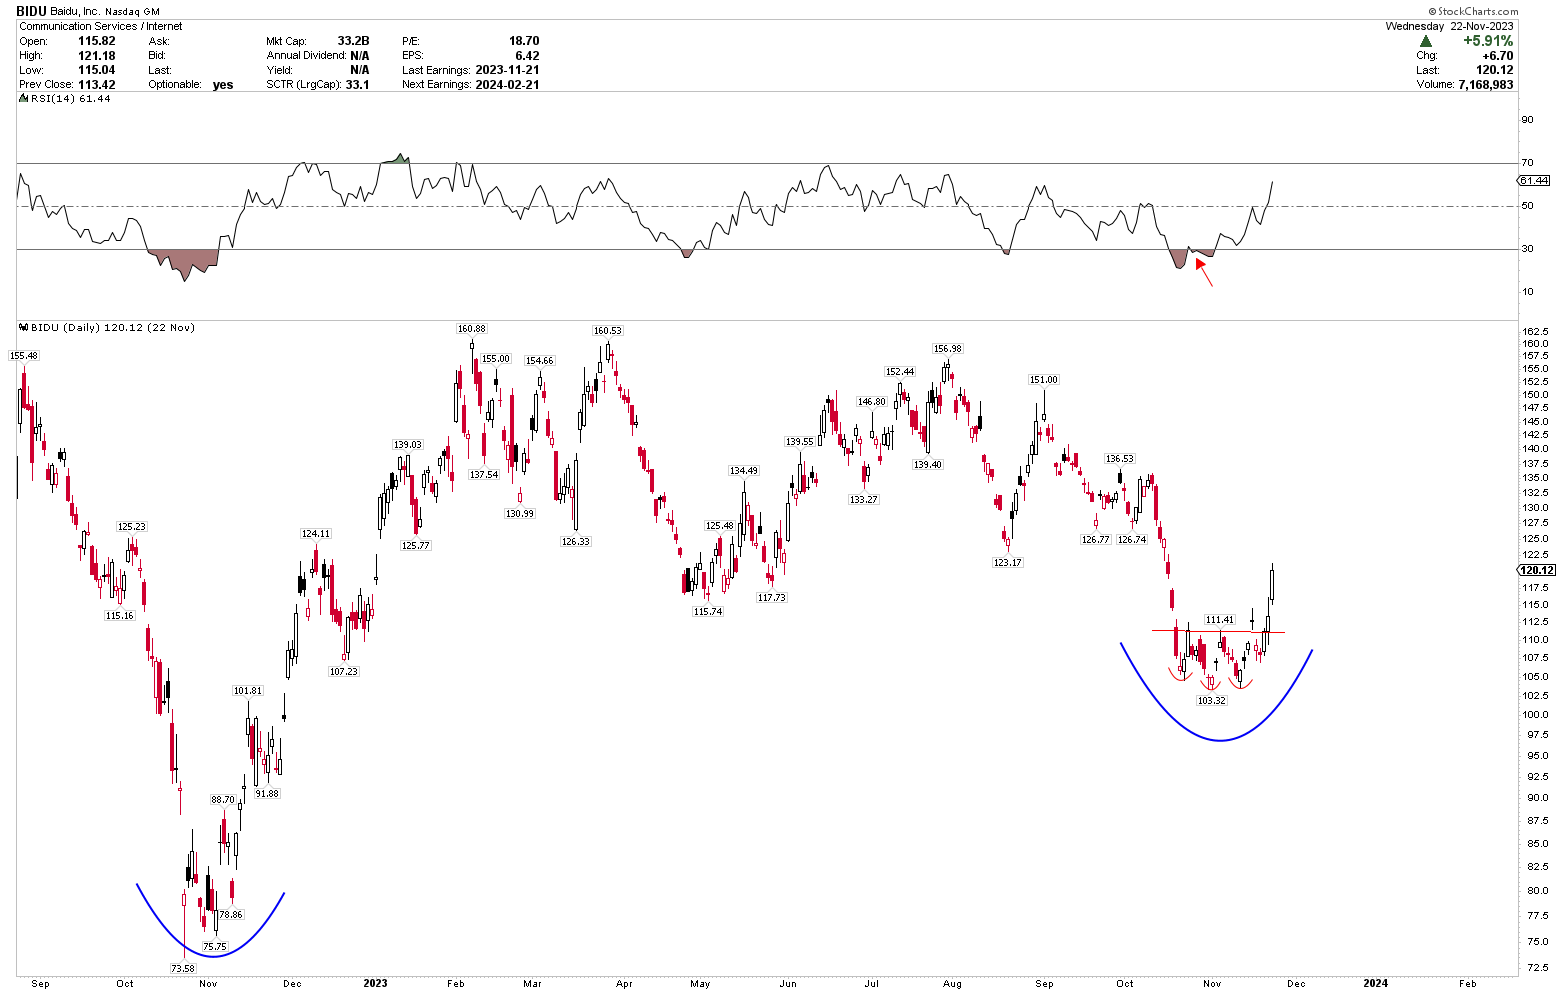This screenshot has height=992, width=1565.
Task: Click the Jul label on time axis
Action: 871,983
